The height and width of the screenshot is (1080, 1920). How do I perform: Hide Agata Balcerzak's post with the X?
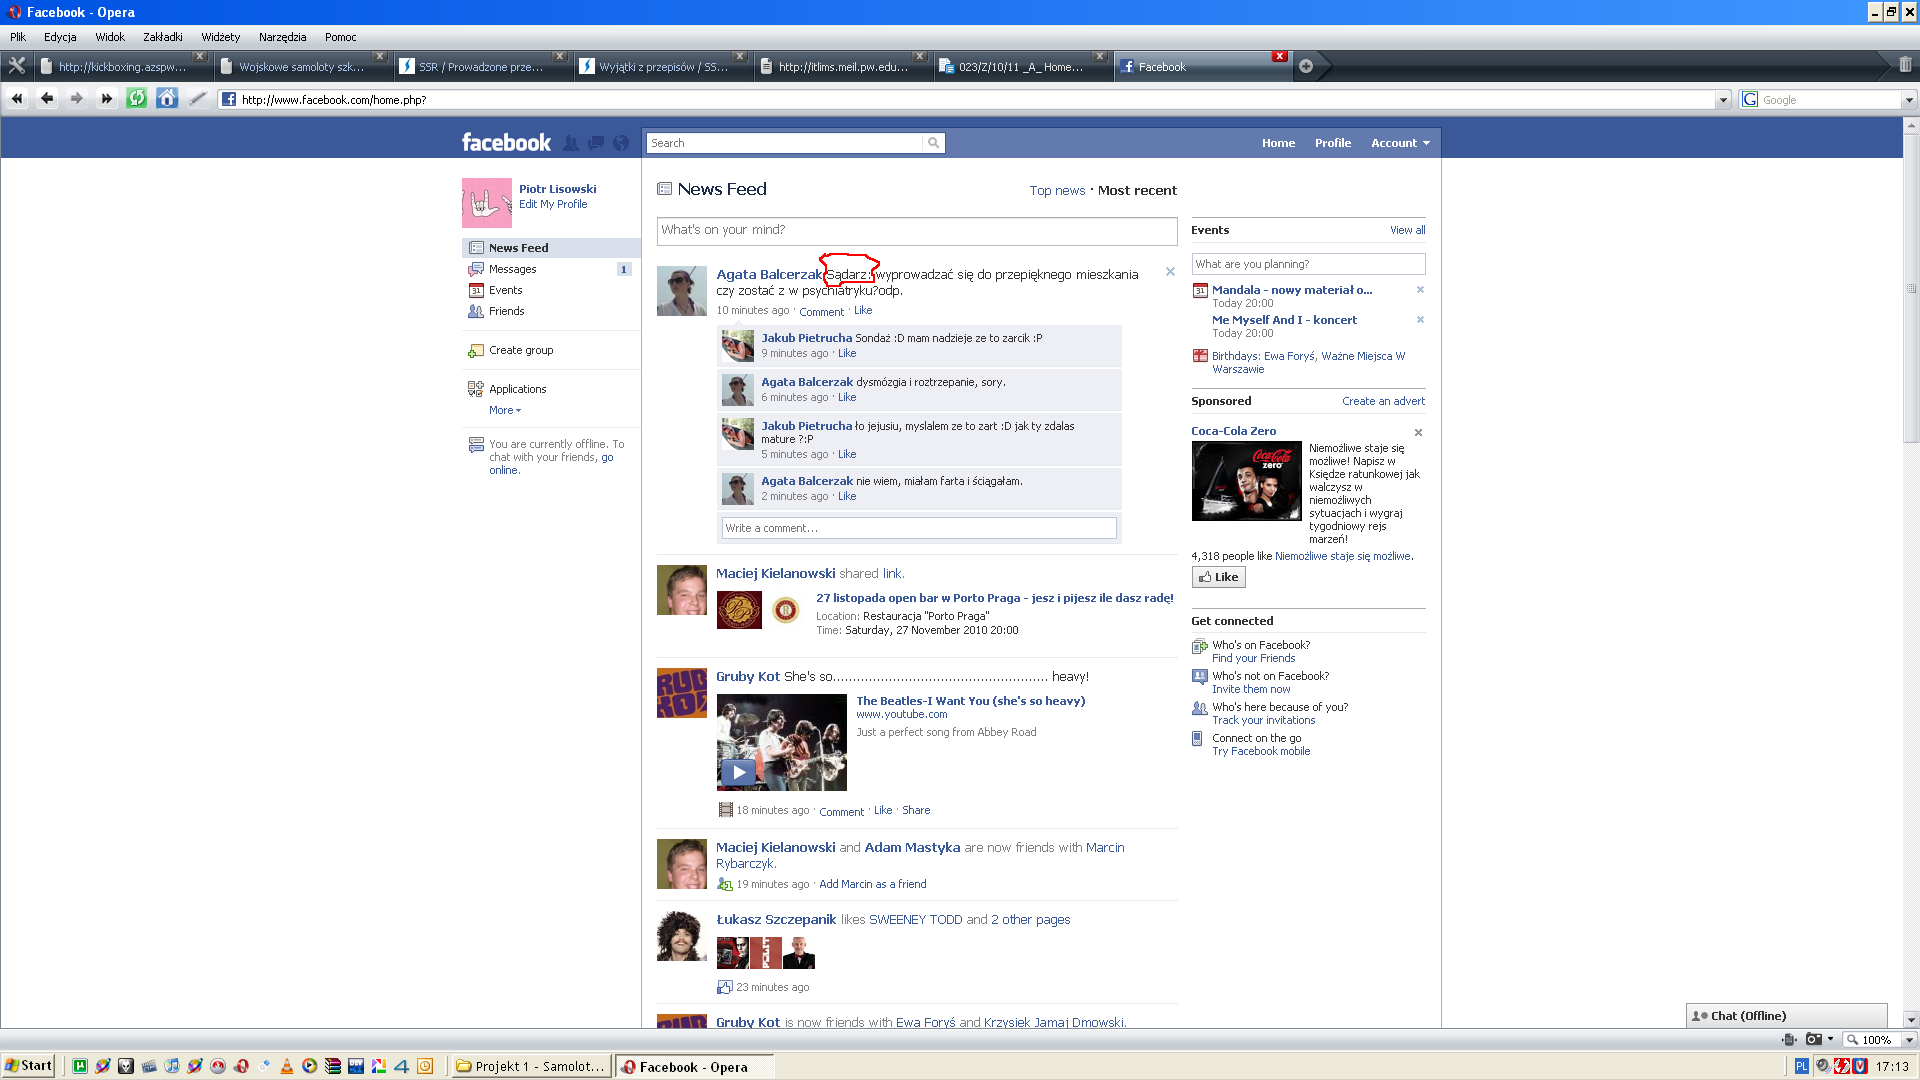point(1170,272)
